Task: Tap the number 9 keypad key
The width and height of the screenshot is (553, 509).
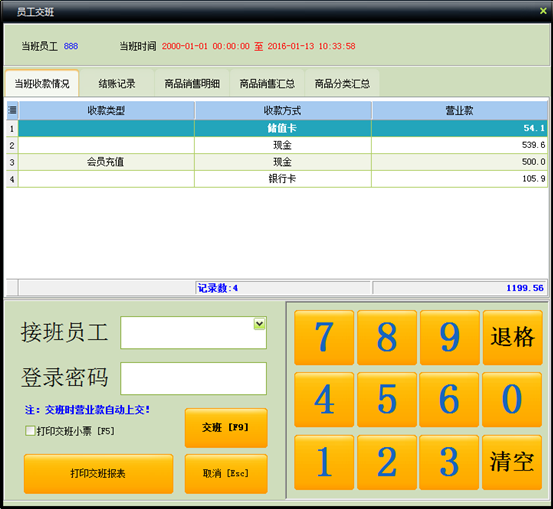Action: click(x=450, y=337)
